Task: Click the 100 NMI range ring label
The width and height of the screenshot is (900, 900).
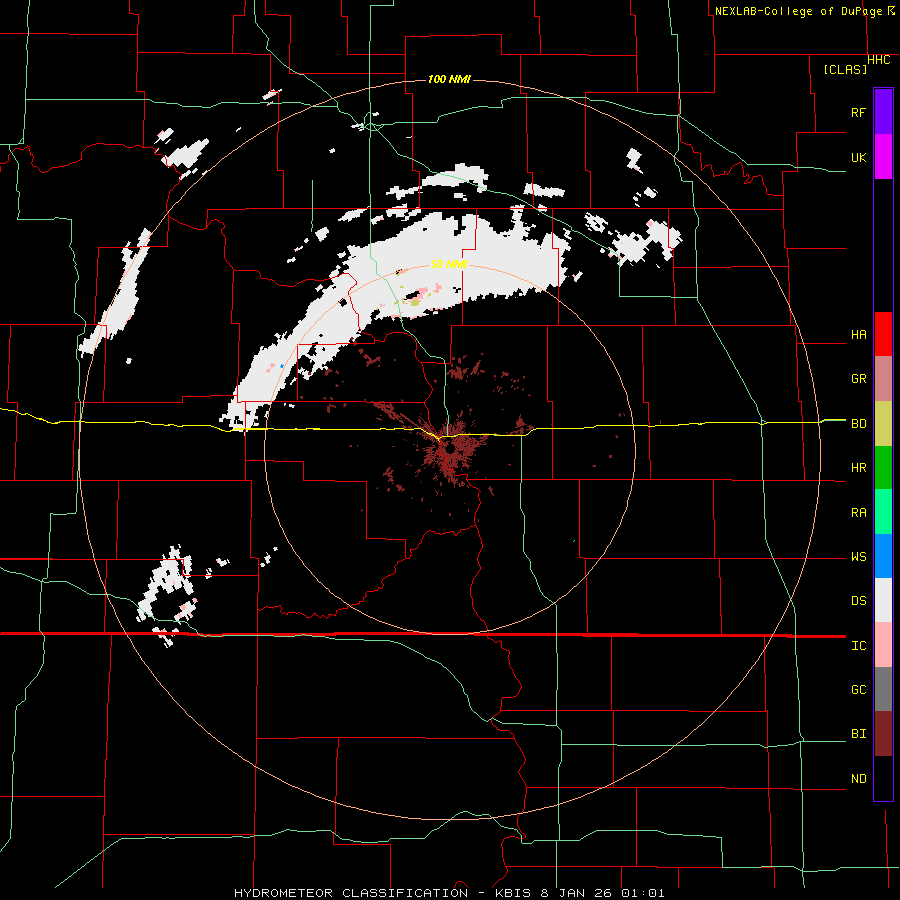Action: [449, 79]
